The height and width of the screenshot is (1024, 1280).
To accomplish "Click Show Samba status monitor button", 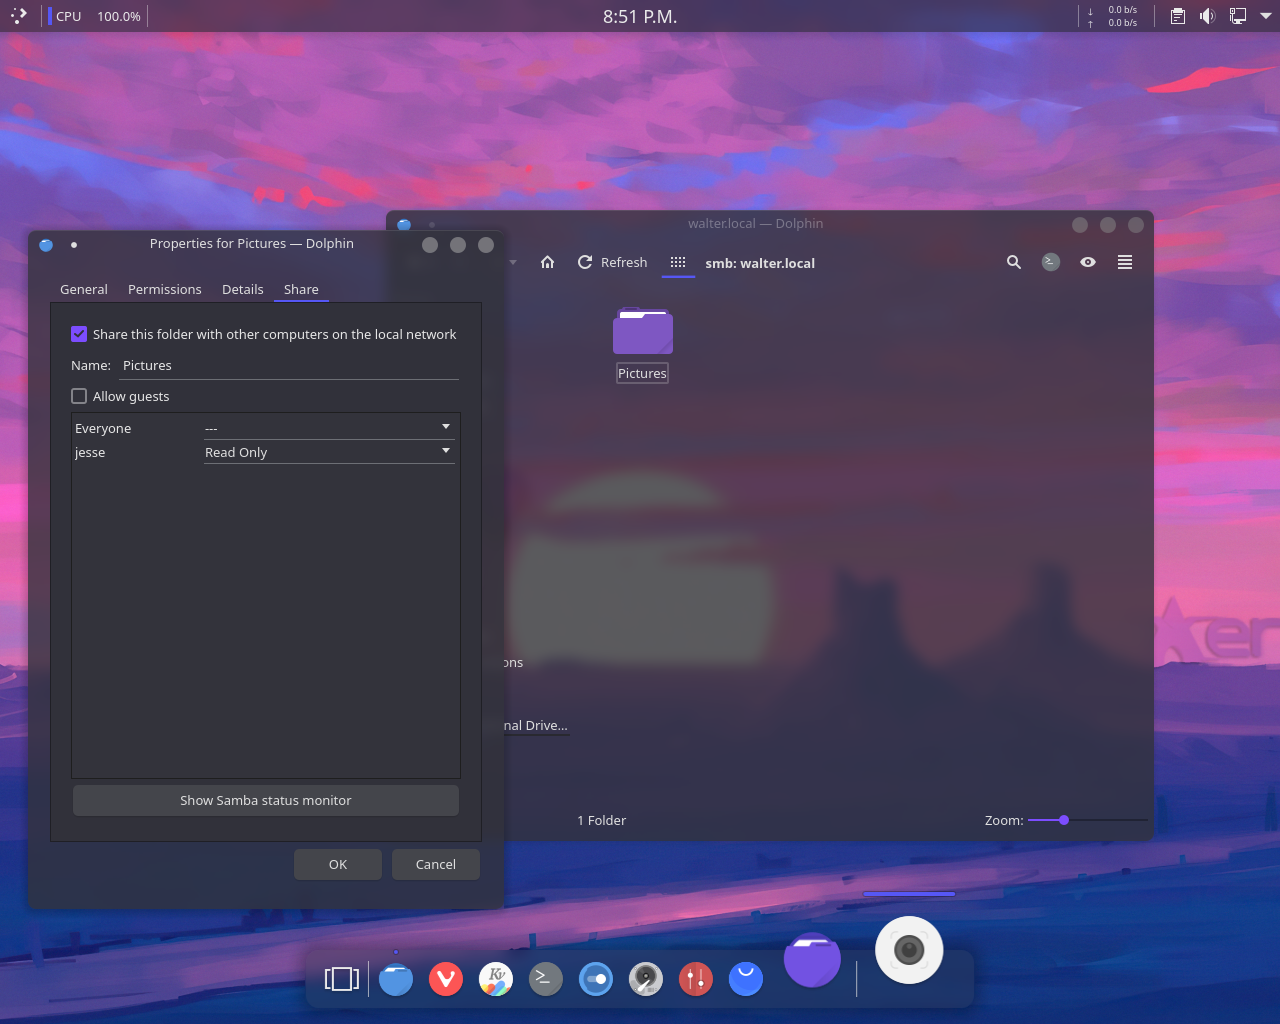I will 266,800.
